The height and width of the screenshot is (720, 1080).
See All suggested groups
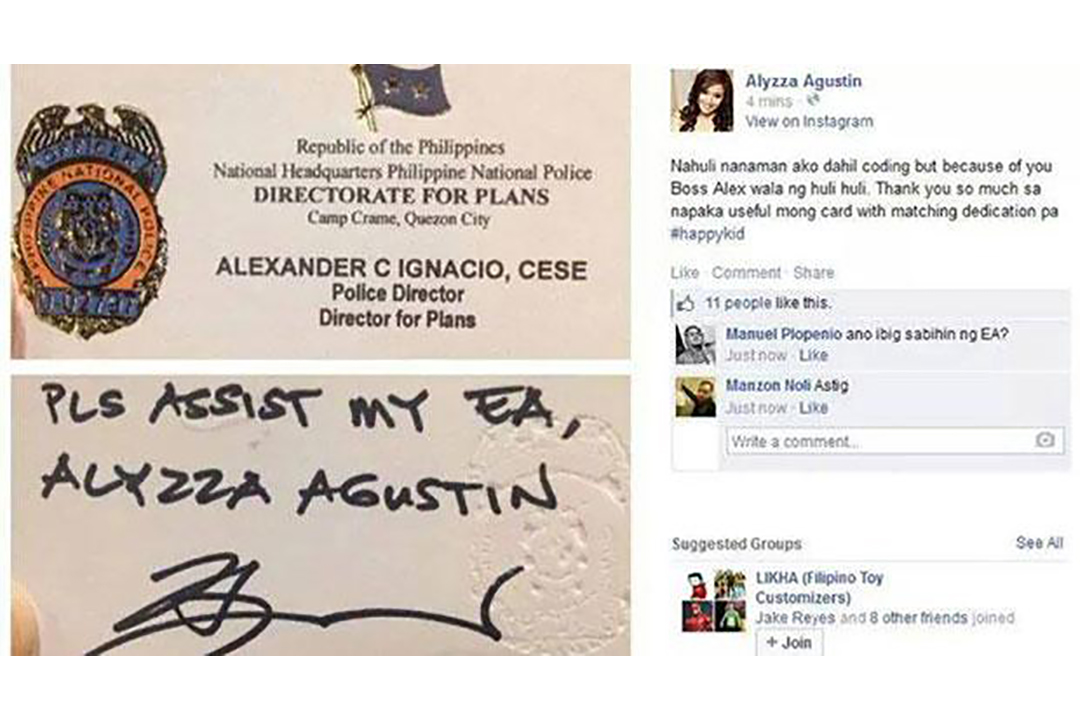coord(1039,543)
